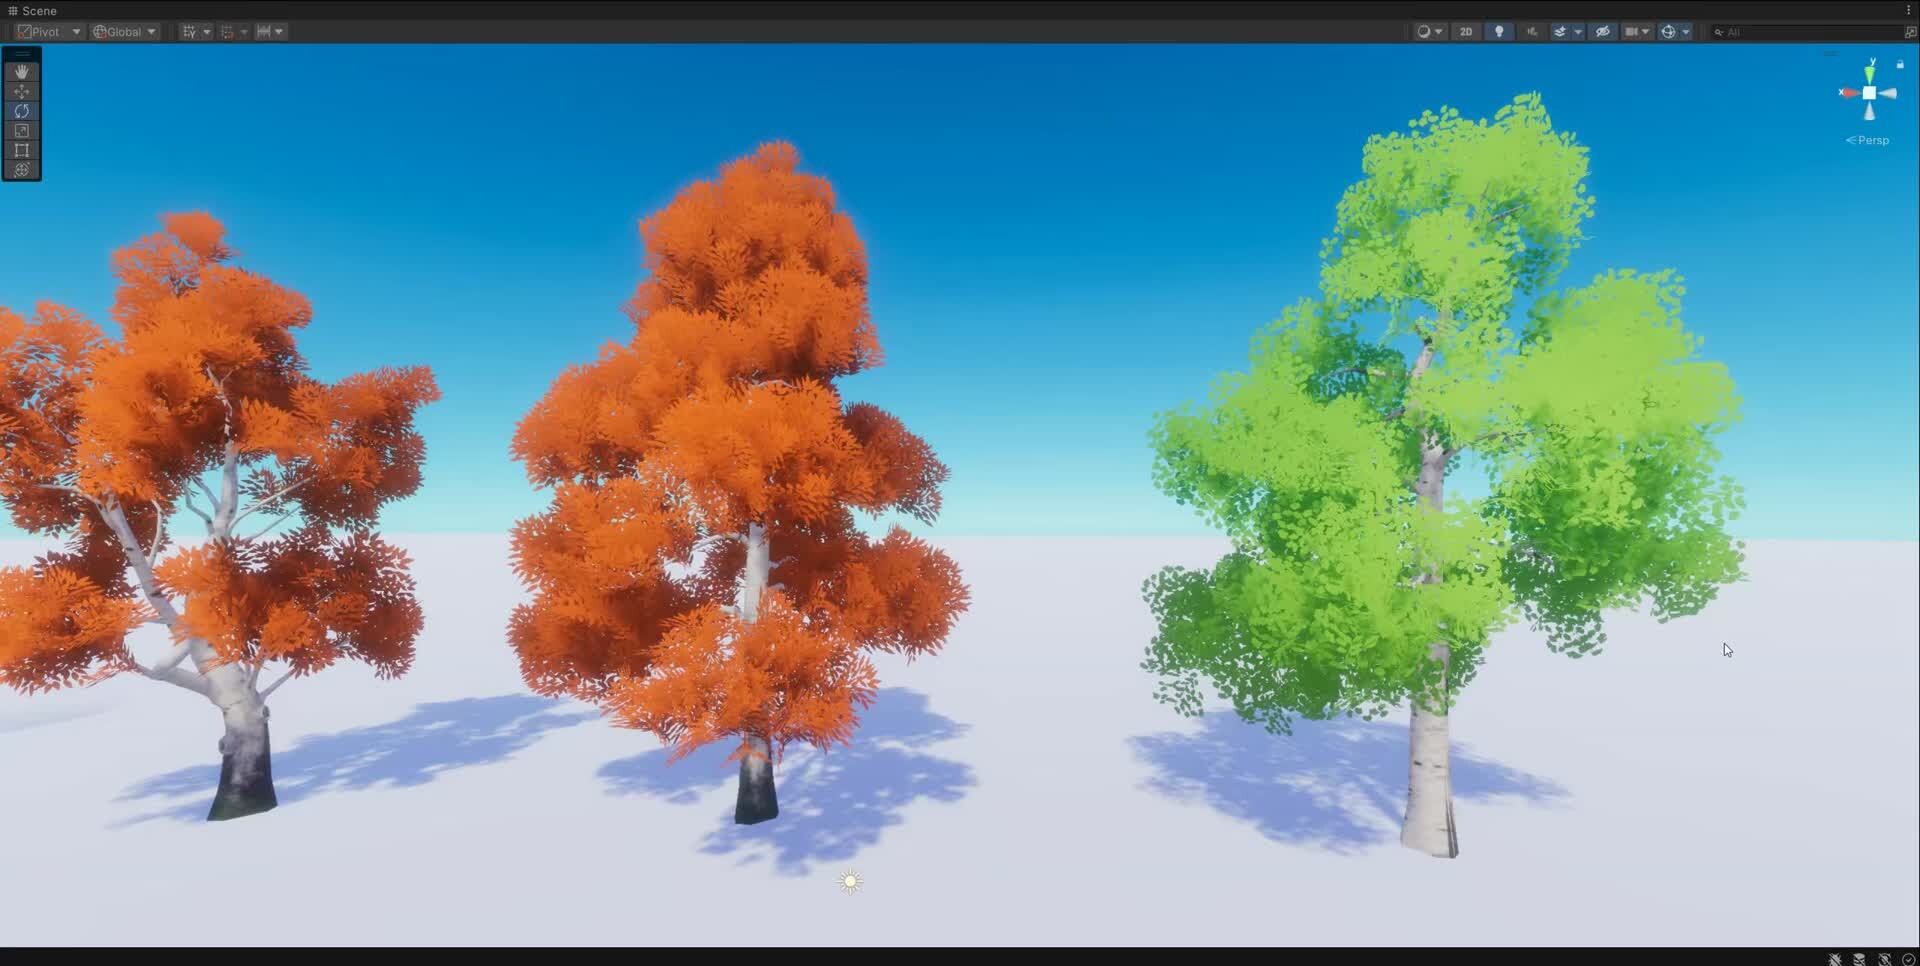Toggle scene view lighting
This screenshot has height=966, width=1920.
coord(1498,31)
